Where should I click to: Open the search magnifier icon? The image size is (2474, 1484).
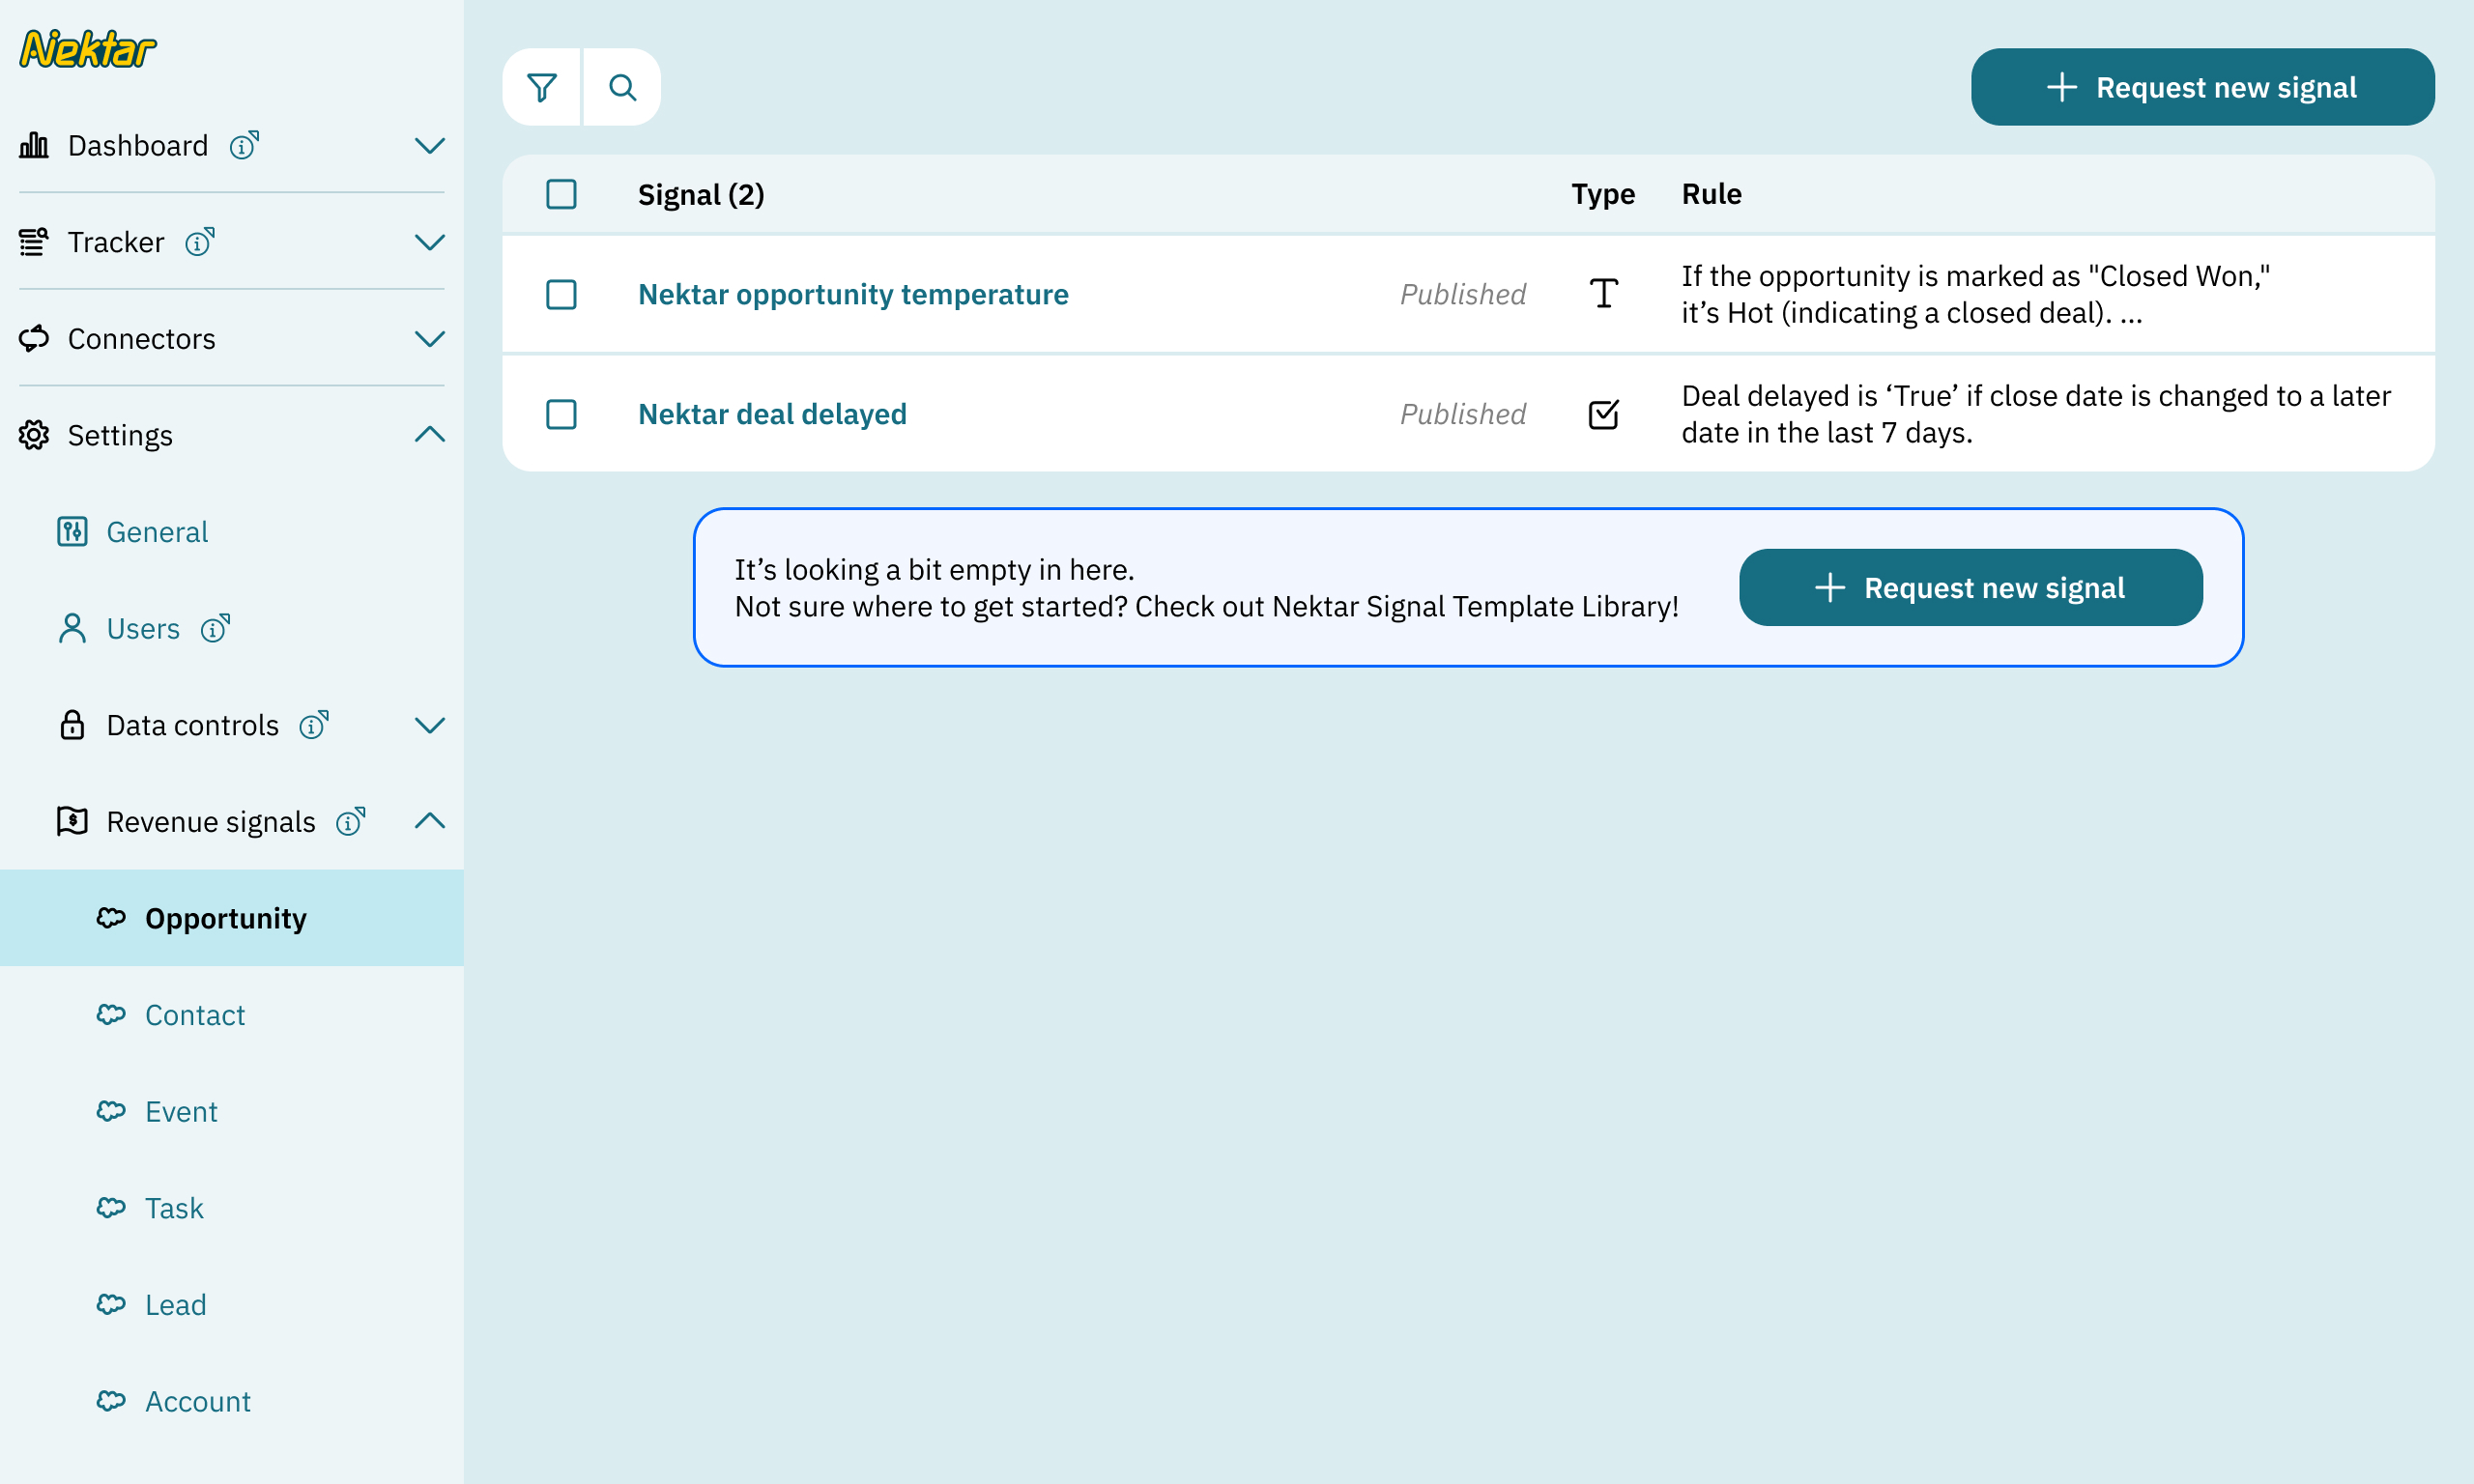click(x=622, y=87)
